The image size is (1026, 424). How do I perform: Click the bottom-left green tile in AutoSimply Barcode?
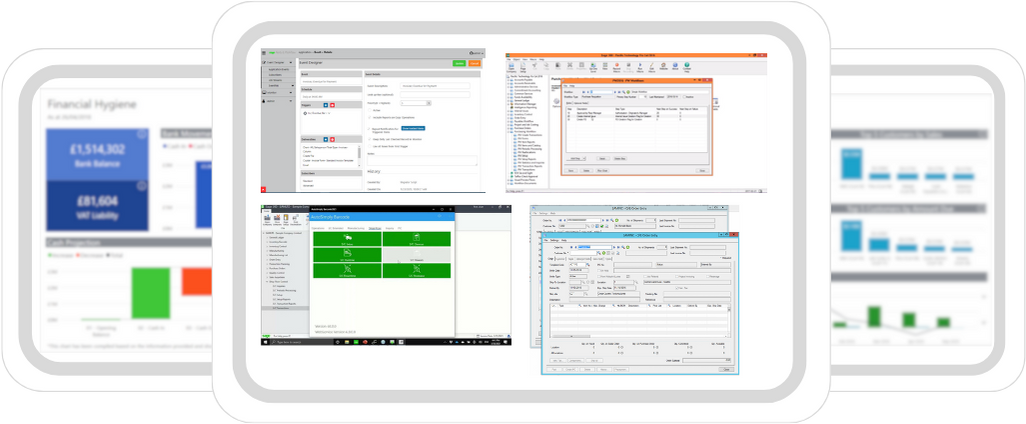[x=346, y=268]
